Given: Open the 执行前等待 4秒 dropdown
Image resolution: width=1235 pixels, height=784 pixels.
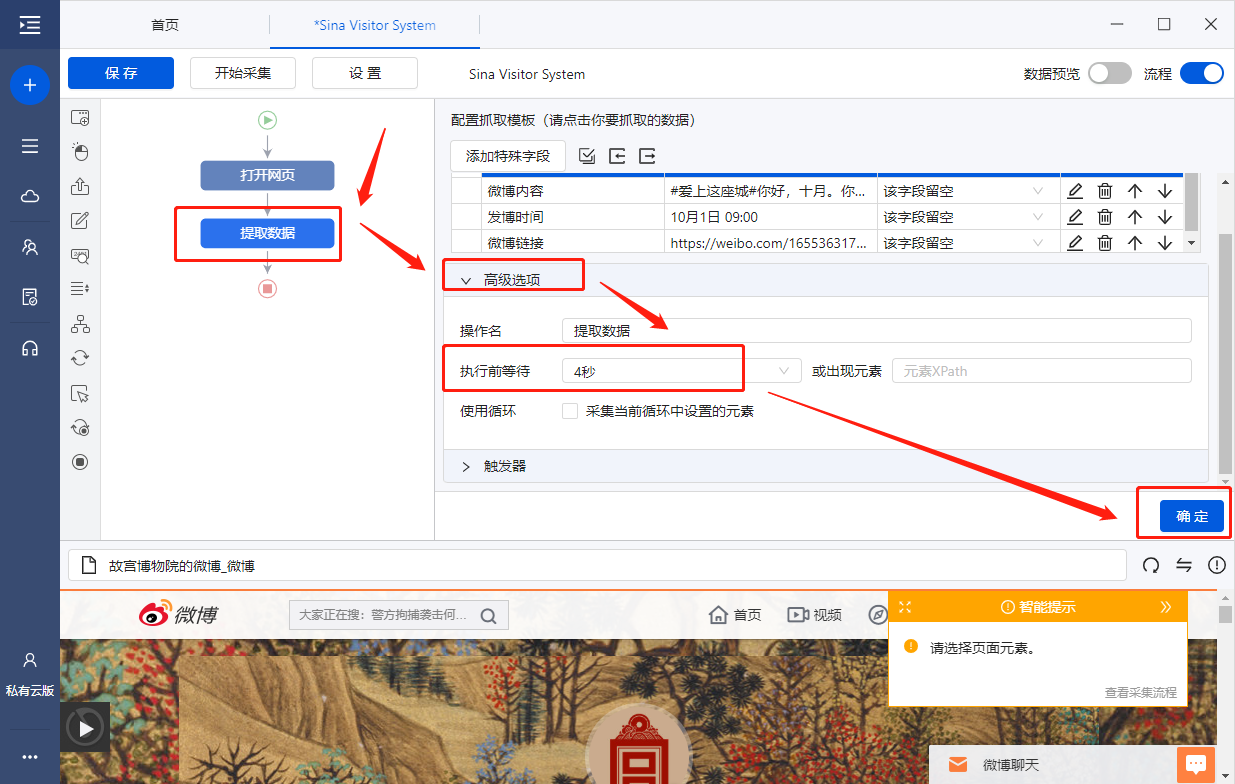Looking at the screenshot, I should [x=682, y=371].
